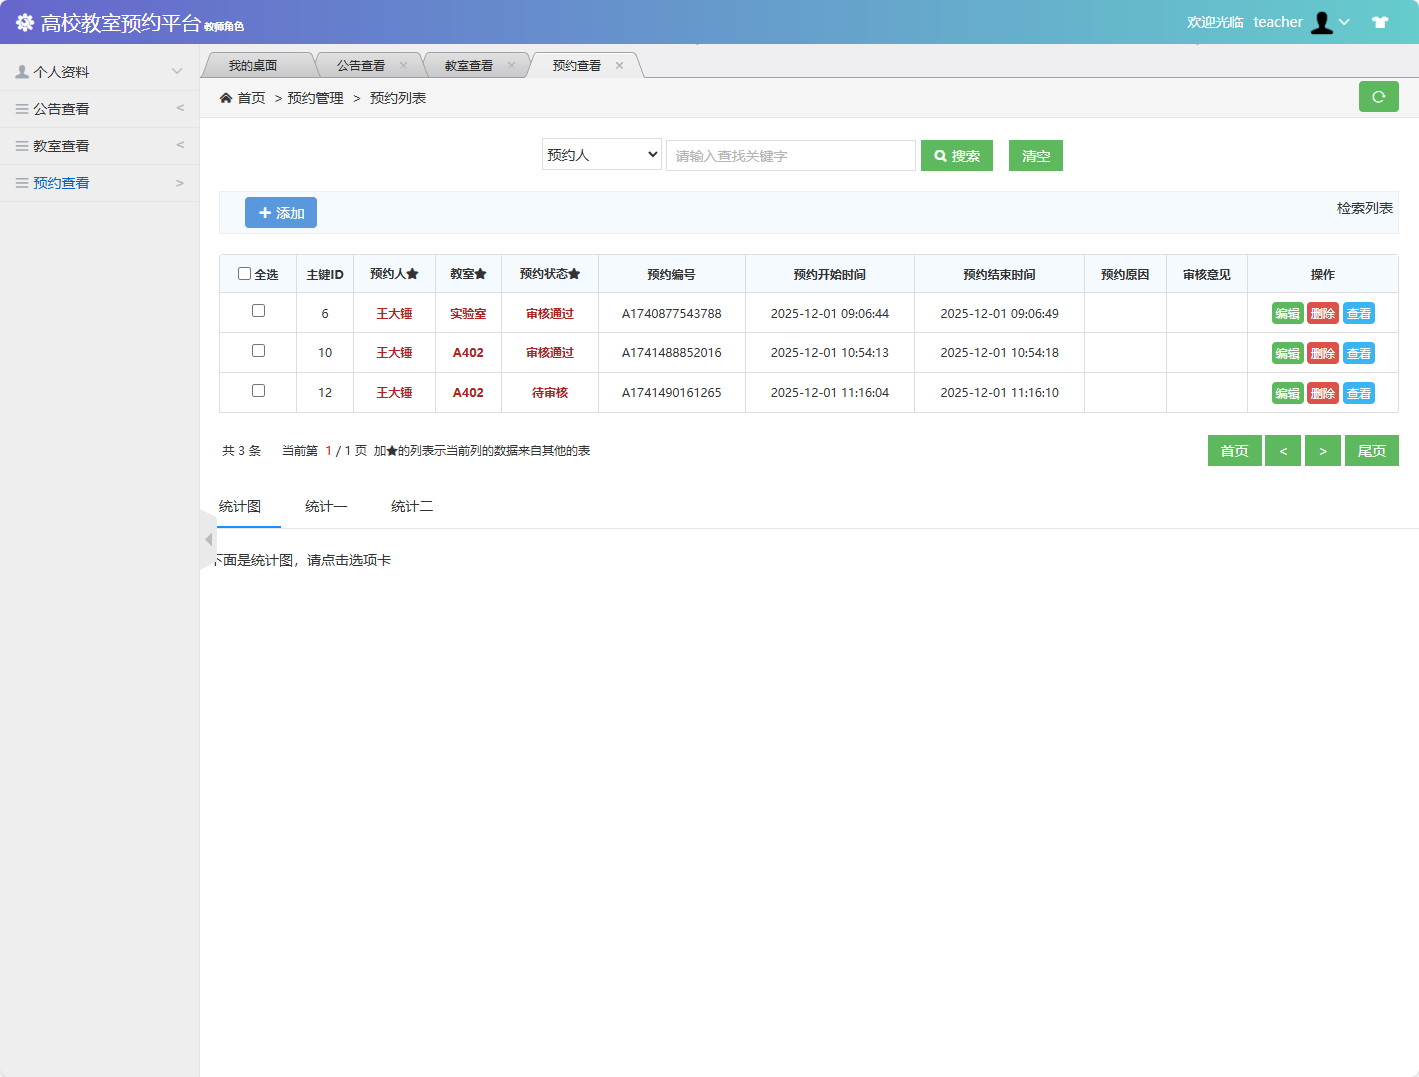Switch to 我的桌面 tab
This screenshot has height=1077, width=1419.
click(x=253, y=66)
